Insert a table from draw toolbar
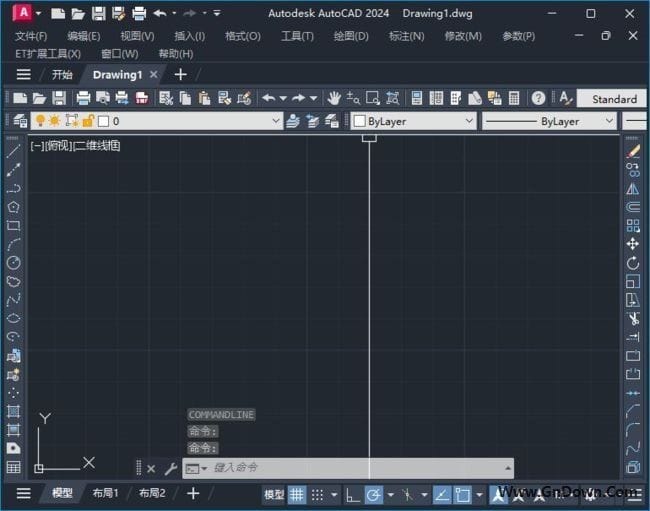The height and width of the screenshot is (511, 650). tap(13, 467)
